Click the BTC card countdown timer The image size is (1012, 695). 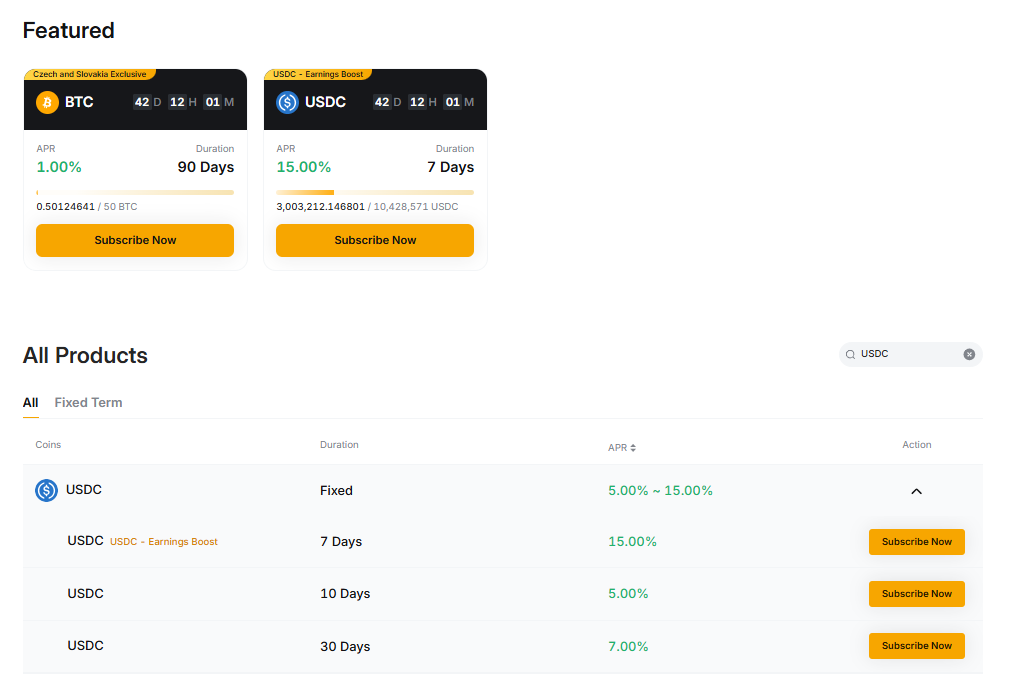point(184,102)
